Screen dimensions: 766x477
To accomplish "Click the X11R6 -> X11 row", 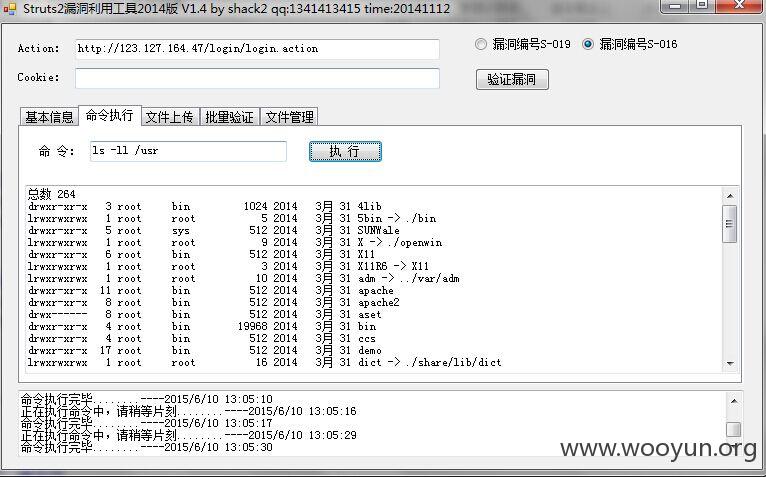I will coord(228,266).
